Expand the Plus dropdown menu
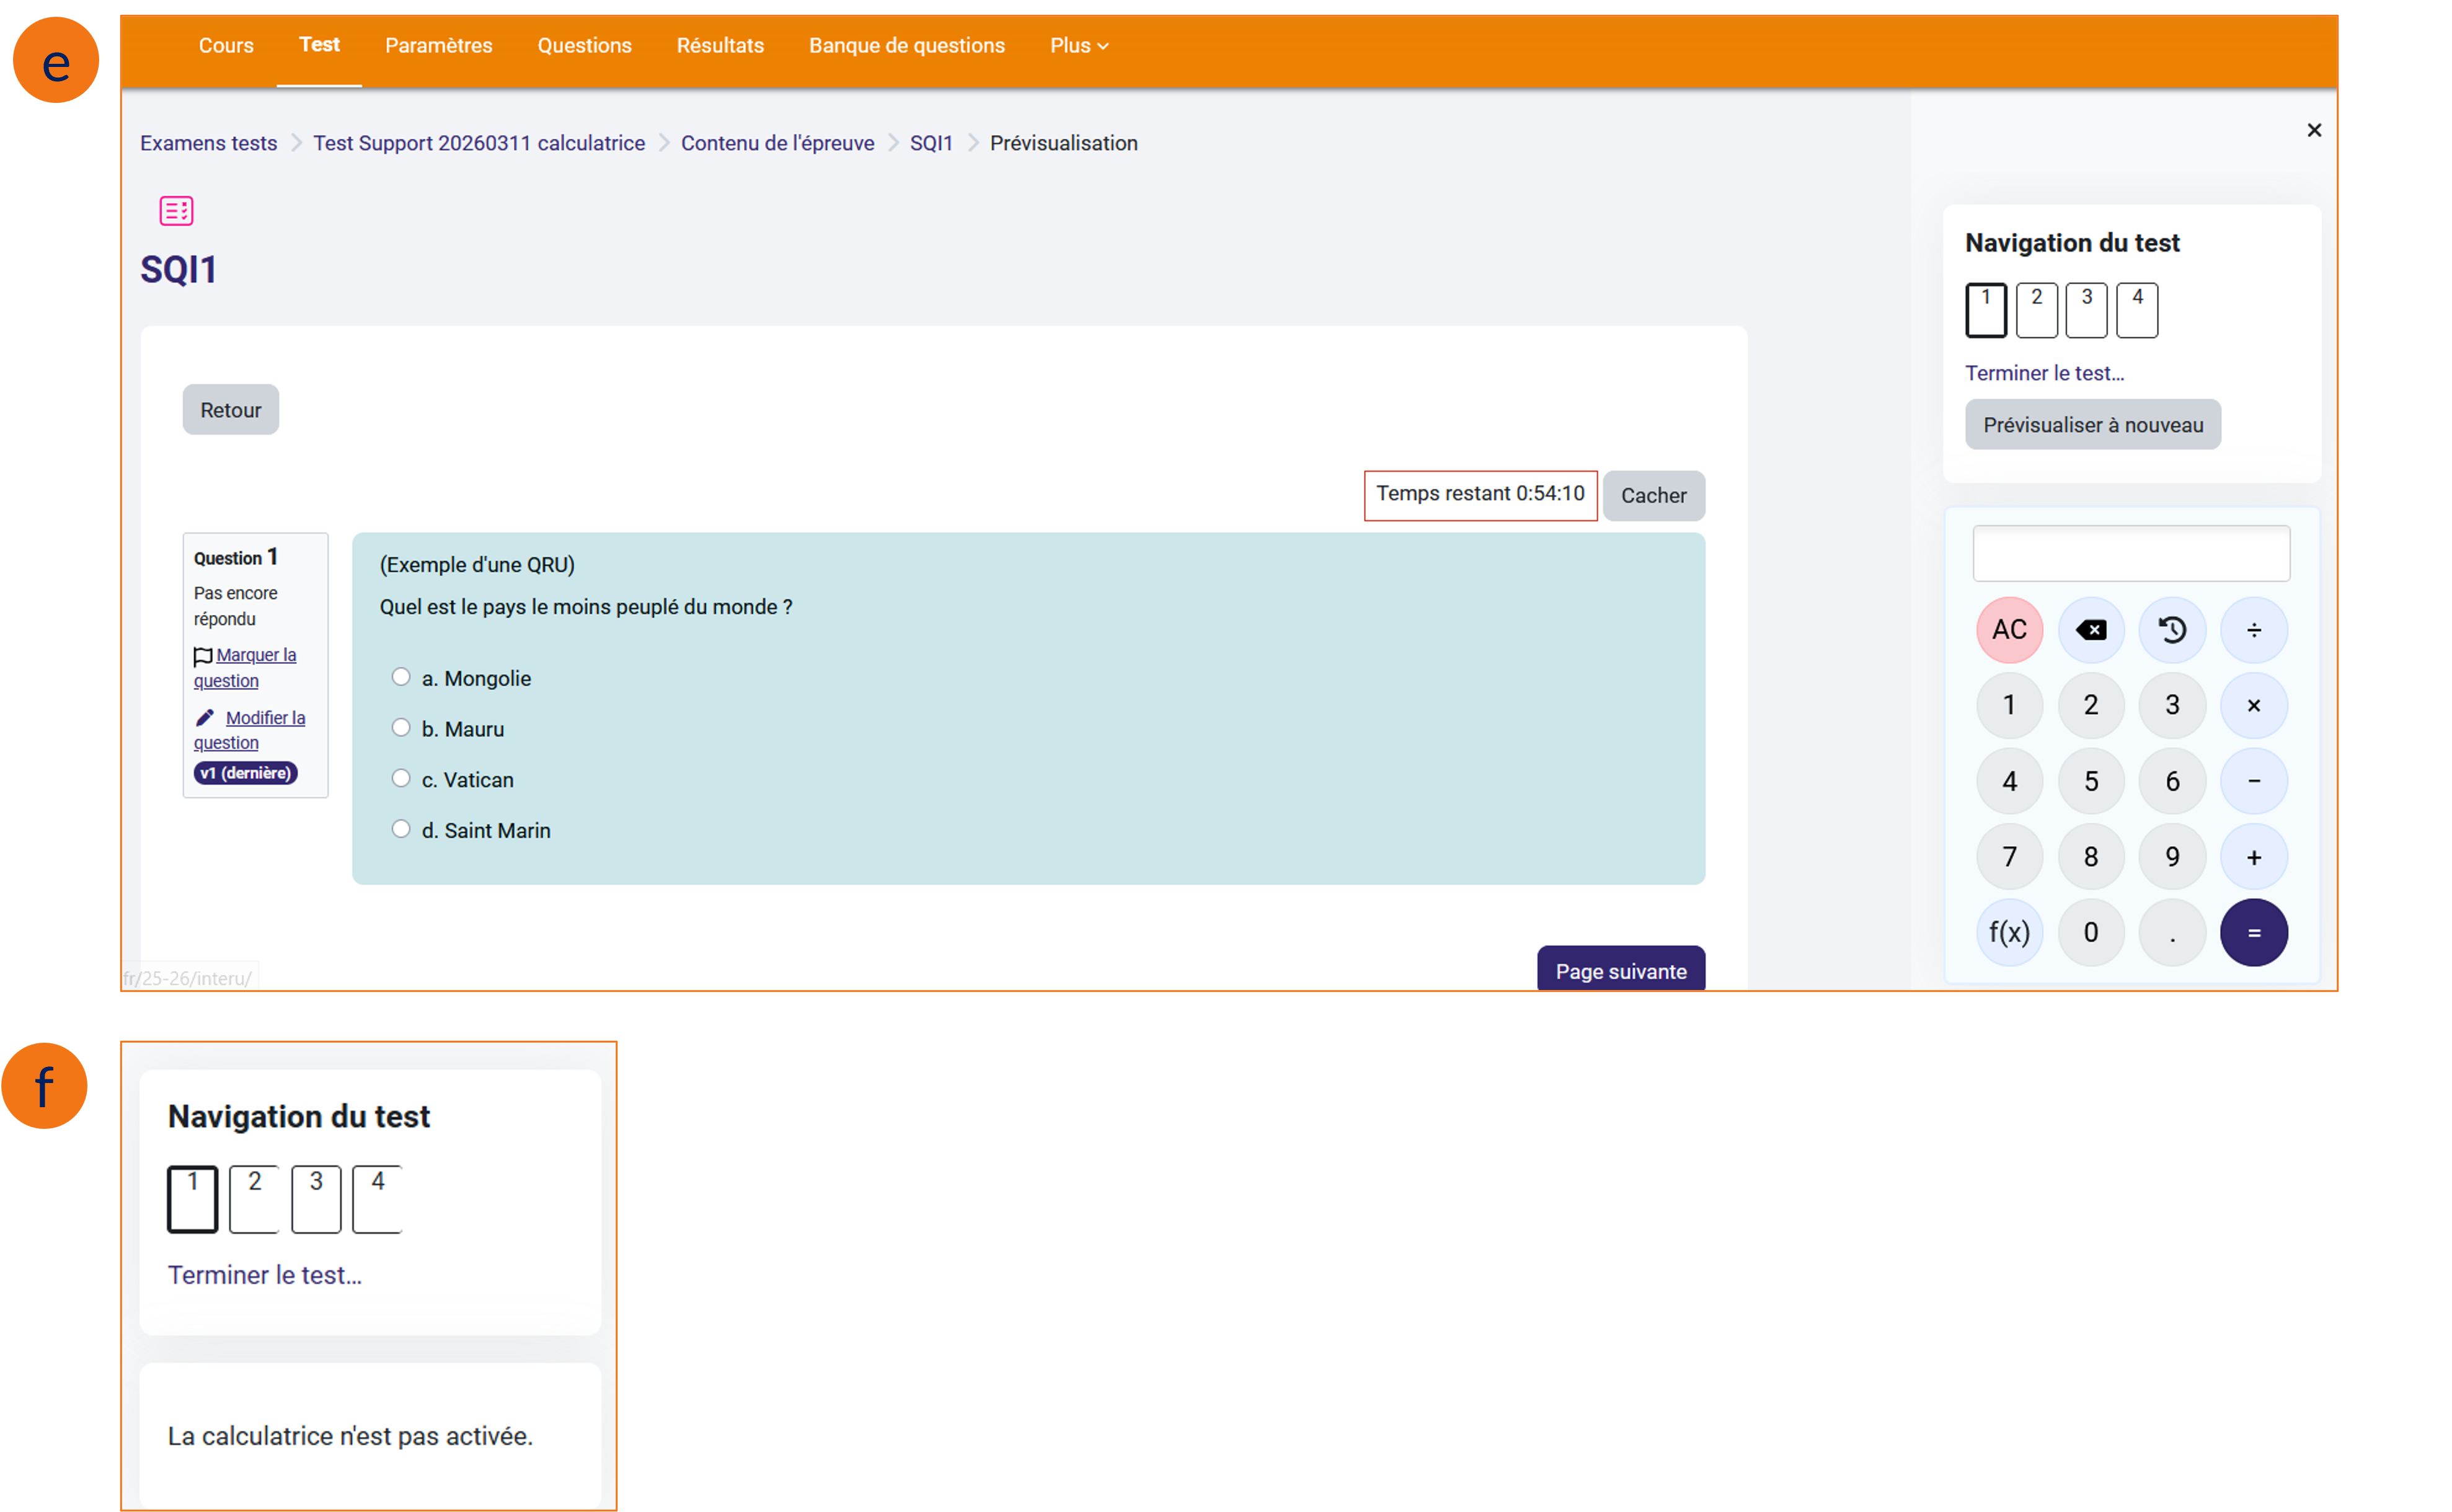 coord(1078,46)
